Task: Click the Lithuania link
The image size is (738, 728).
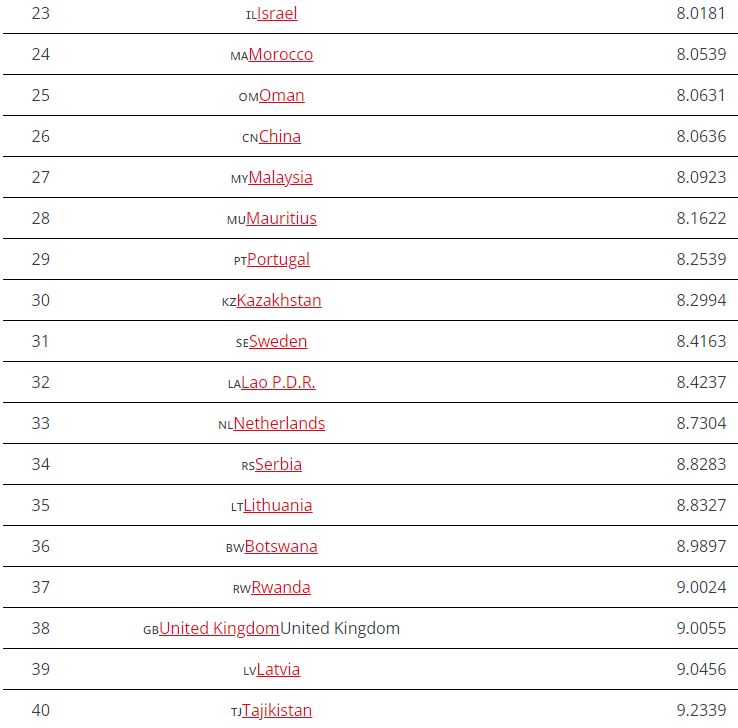Action: click(x=278, y=505)
